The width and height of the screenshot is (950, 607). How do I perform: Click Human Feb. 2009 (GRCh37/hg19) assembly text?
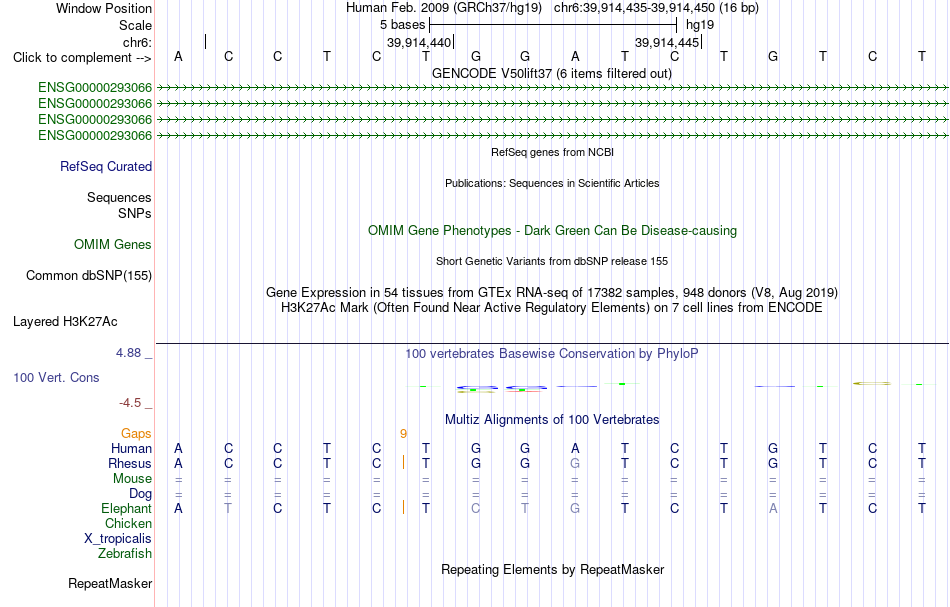(444, 8)
